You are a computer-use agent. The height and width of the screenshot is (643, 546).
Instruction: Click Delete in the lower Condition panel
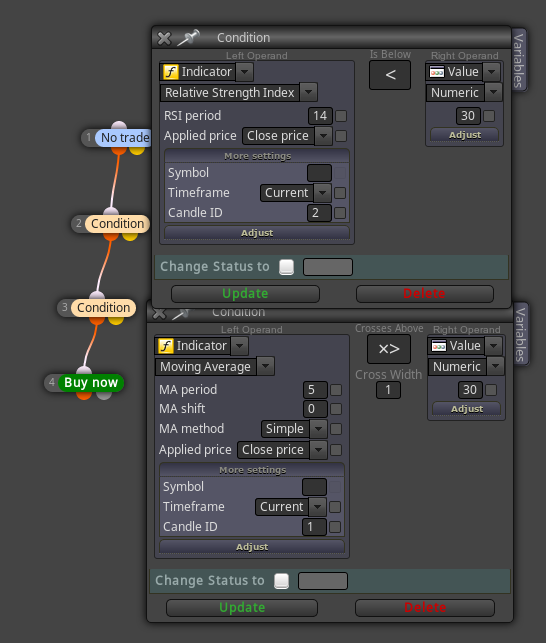(425, 608)
